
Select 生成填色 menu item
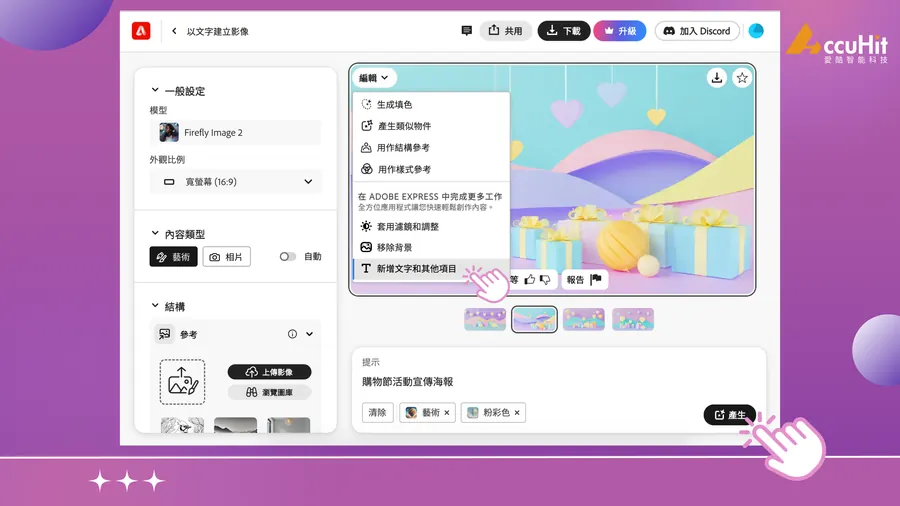point(431,104)
